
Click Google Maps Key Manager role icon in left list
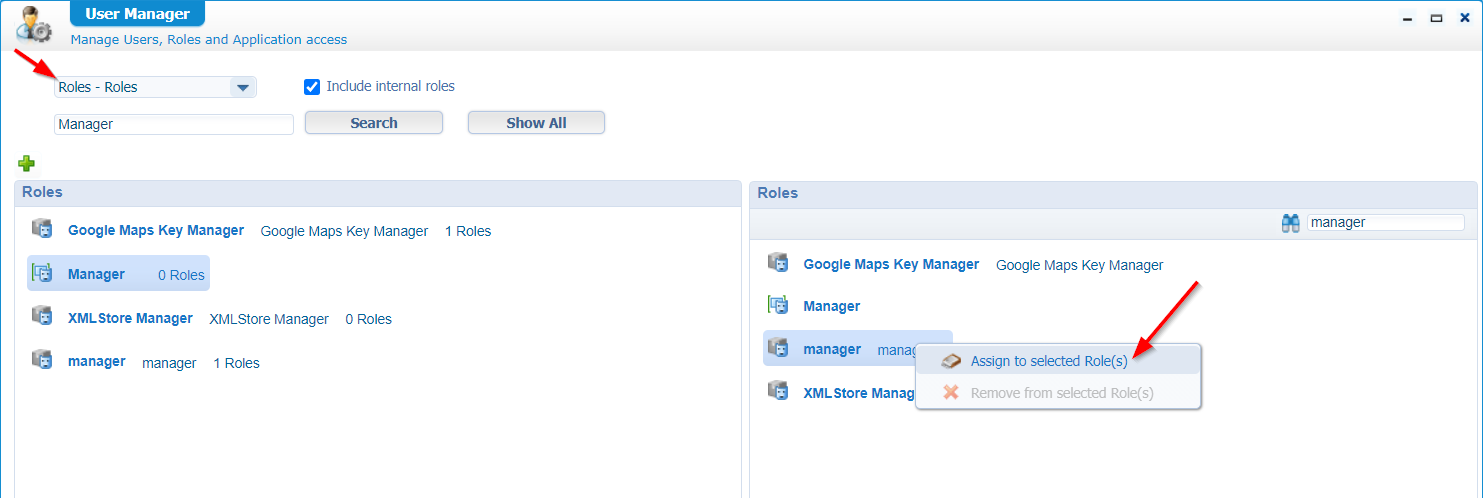(42, 230)
